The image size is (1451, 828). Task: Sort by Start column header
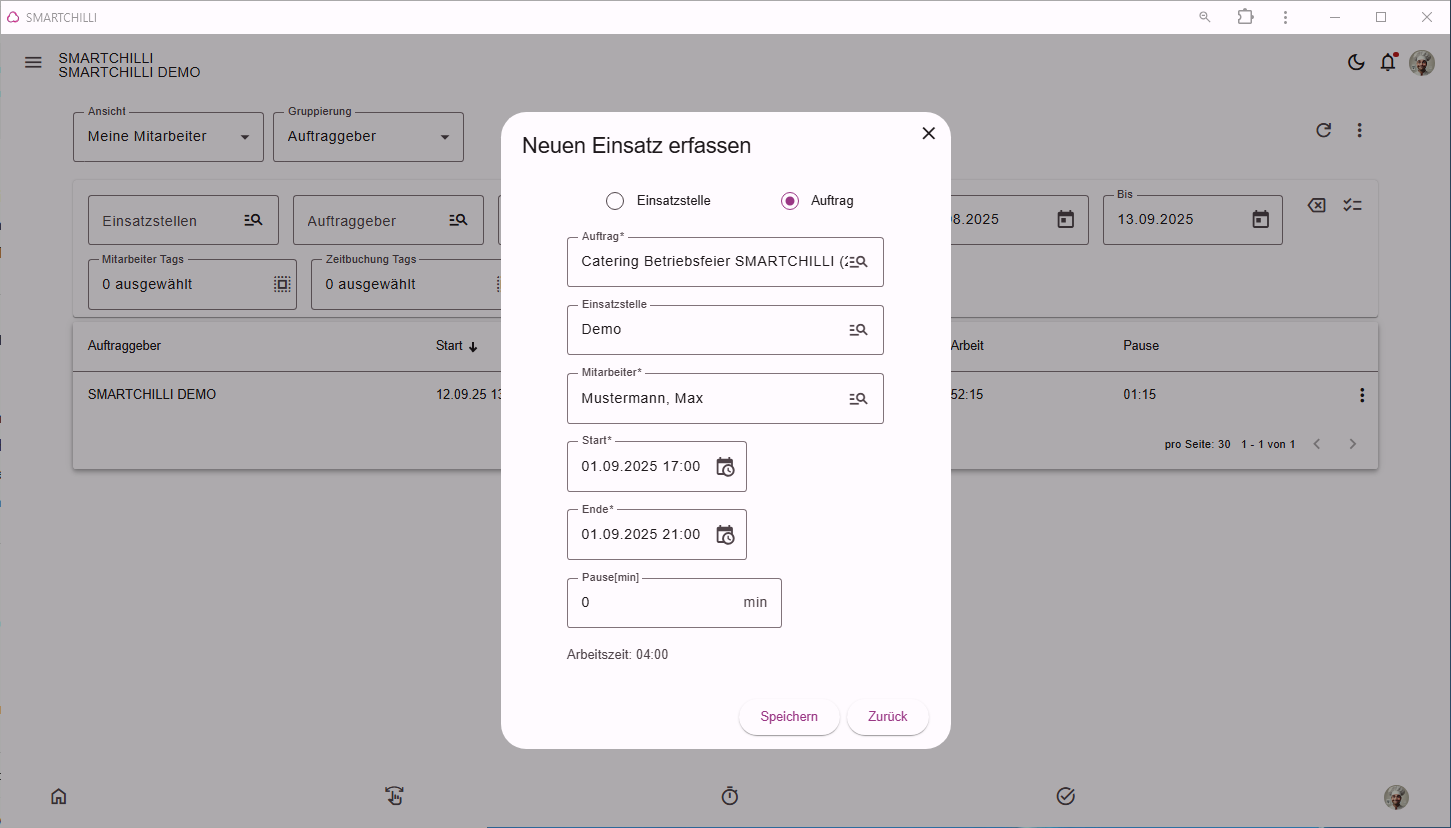pos(457,346)
